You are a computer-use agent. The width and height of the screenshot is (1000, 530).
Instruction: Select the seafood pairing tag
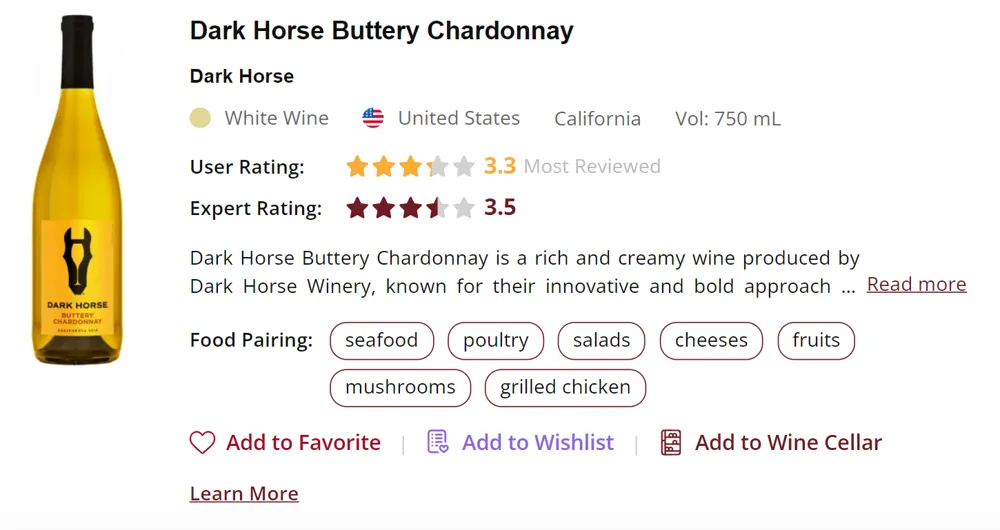381,341
